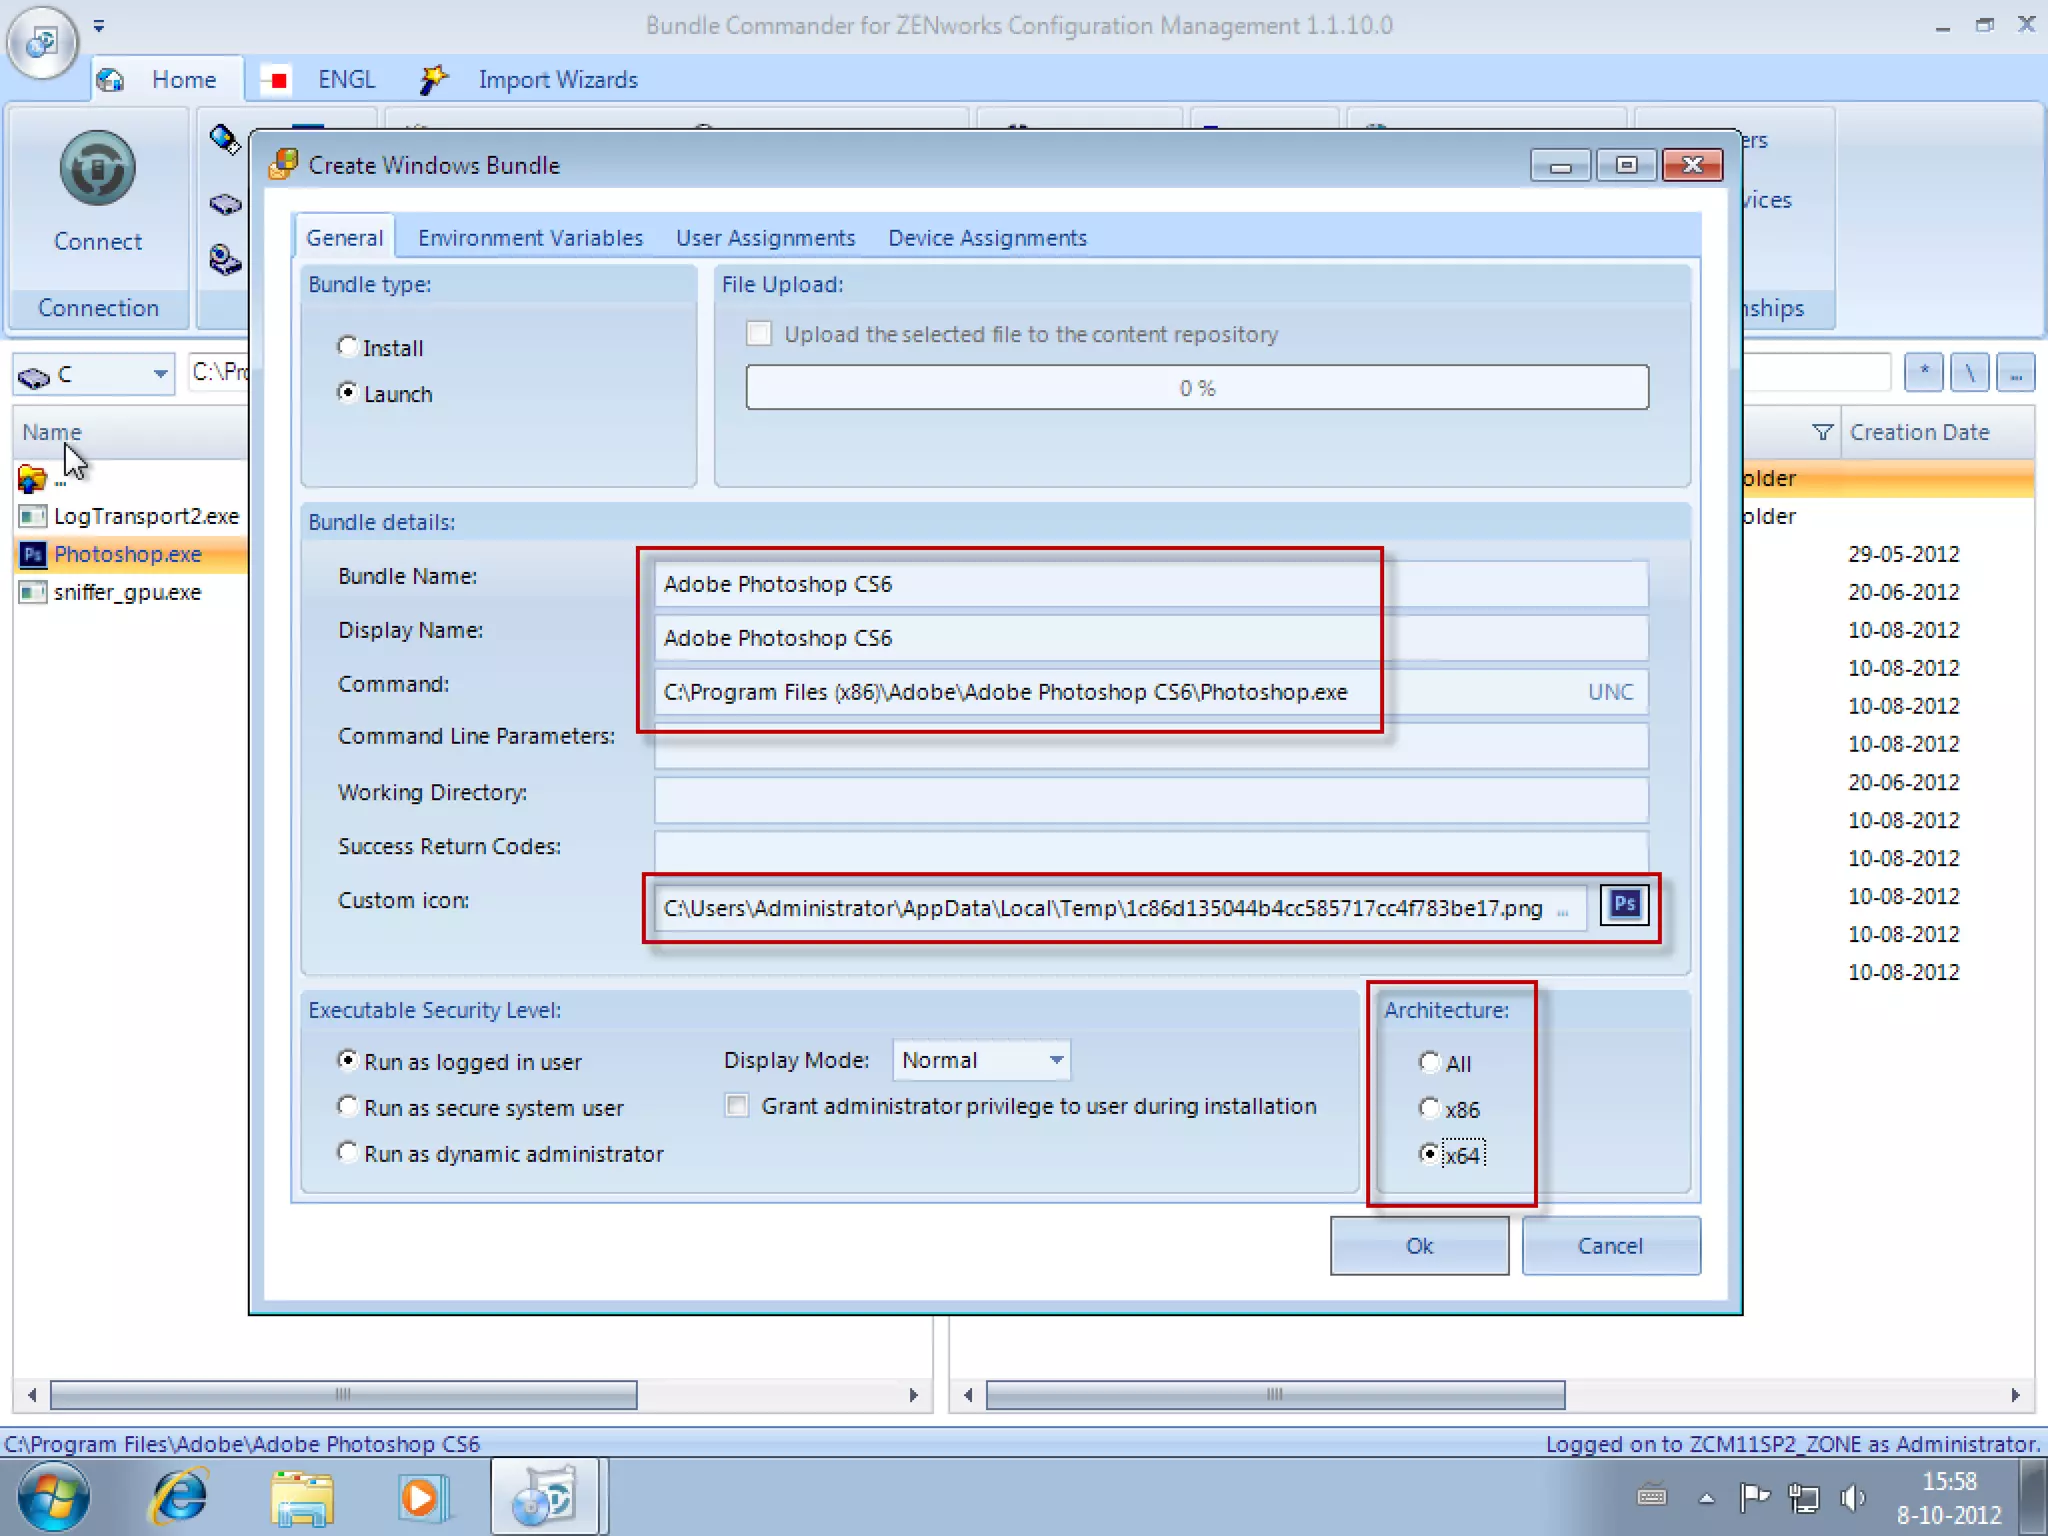The width and height of the screenshot is (2048, 1536).
Task: Open the Device Assignments tab
Action: tap(987, 238)
